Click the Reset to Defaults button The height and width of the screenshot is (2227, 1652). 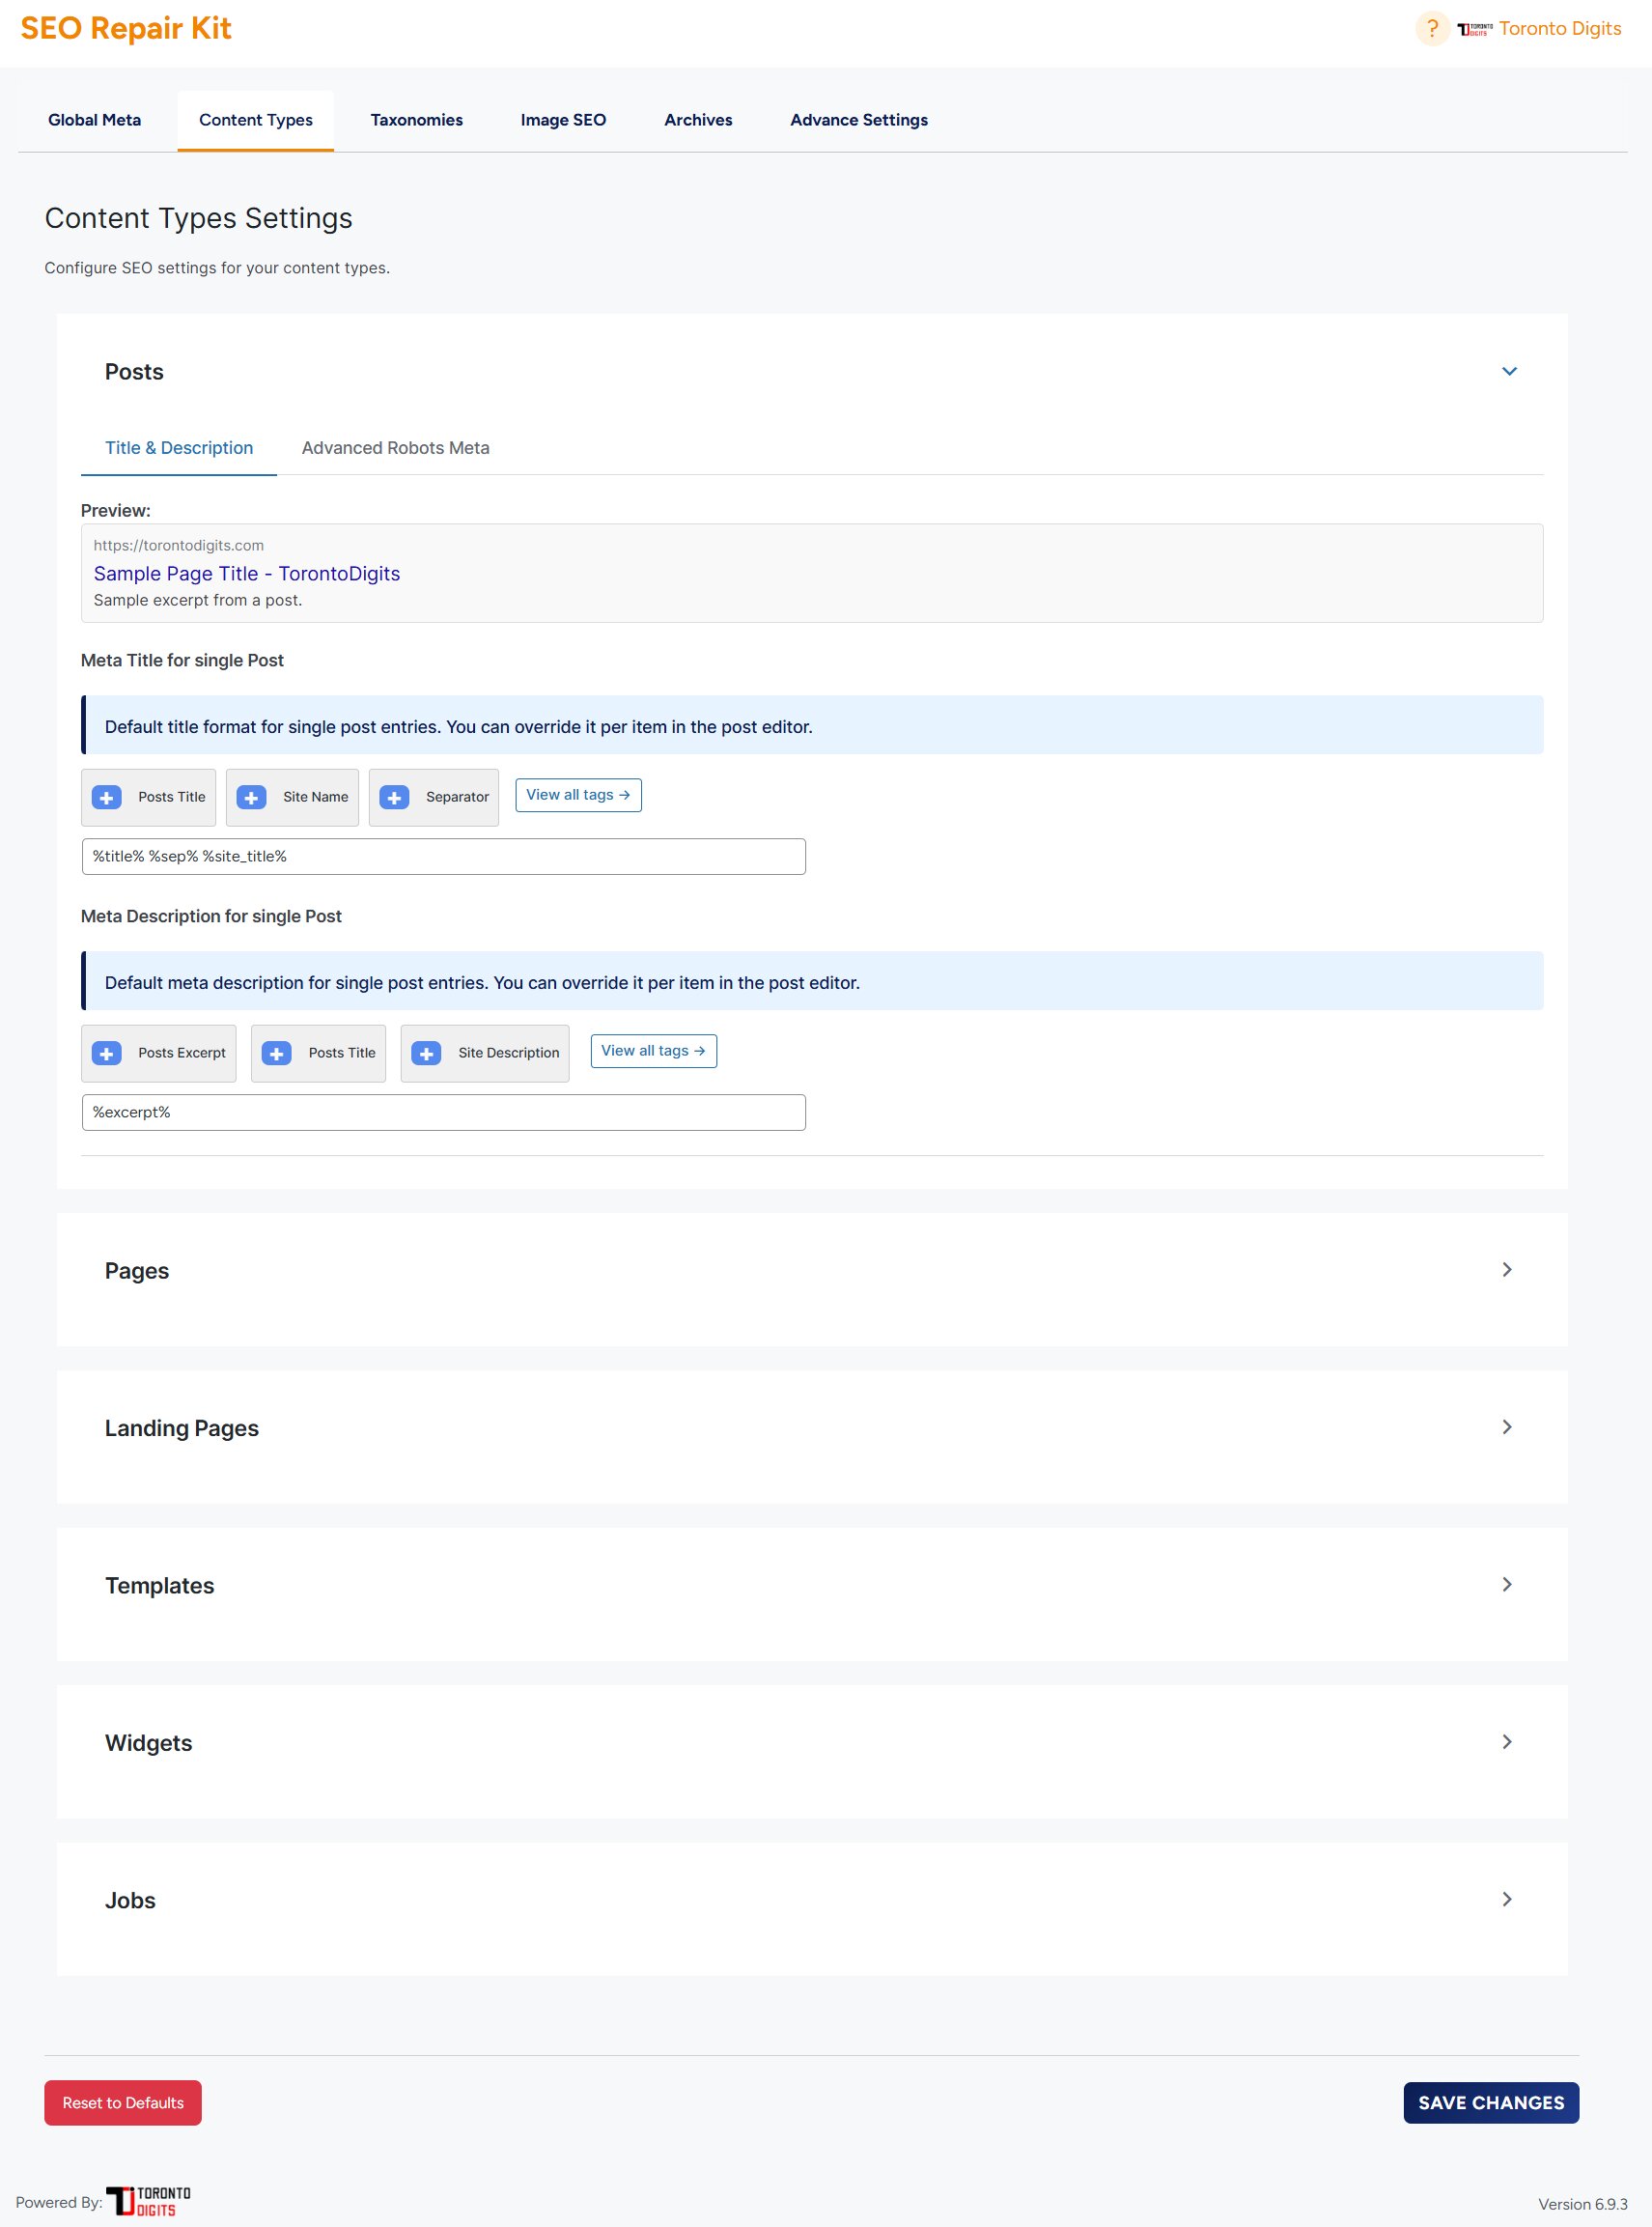tap(123, 2102)
